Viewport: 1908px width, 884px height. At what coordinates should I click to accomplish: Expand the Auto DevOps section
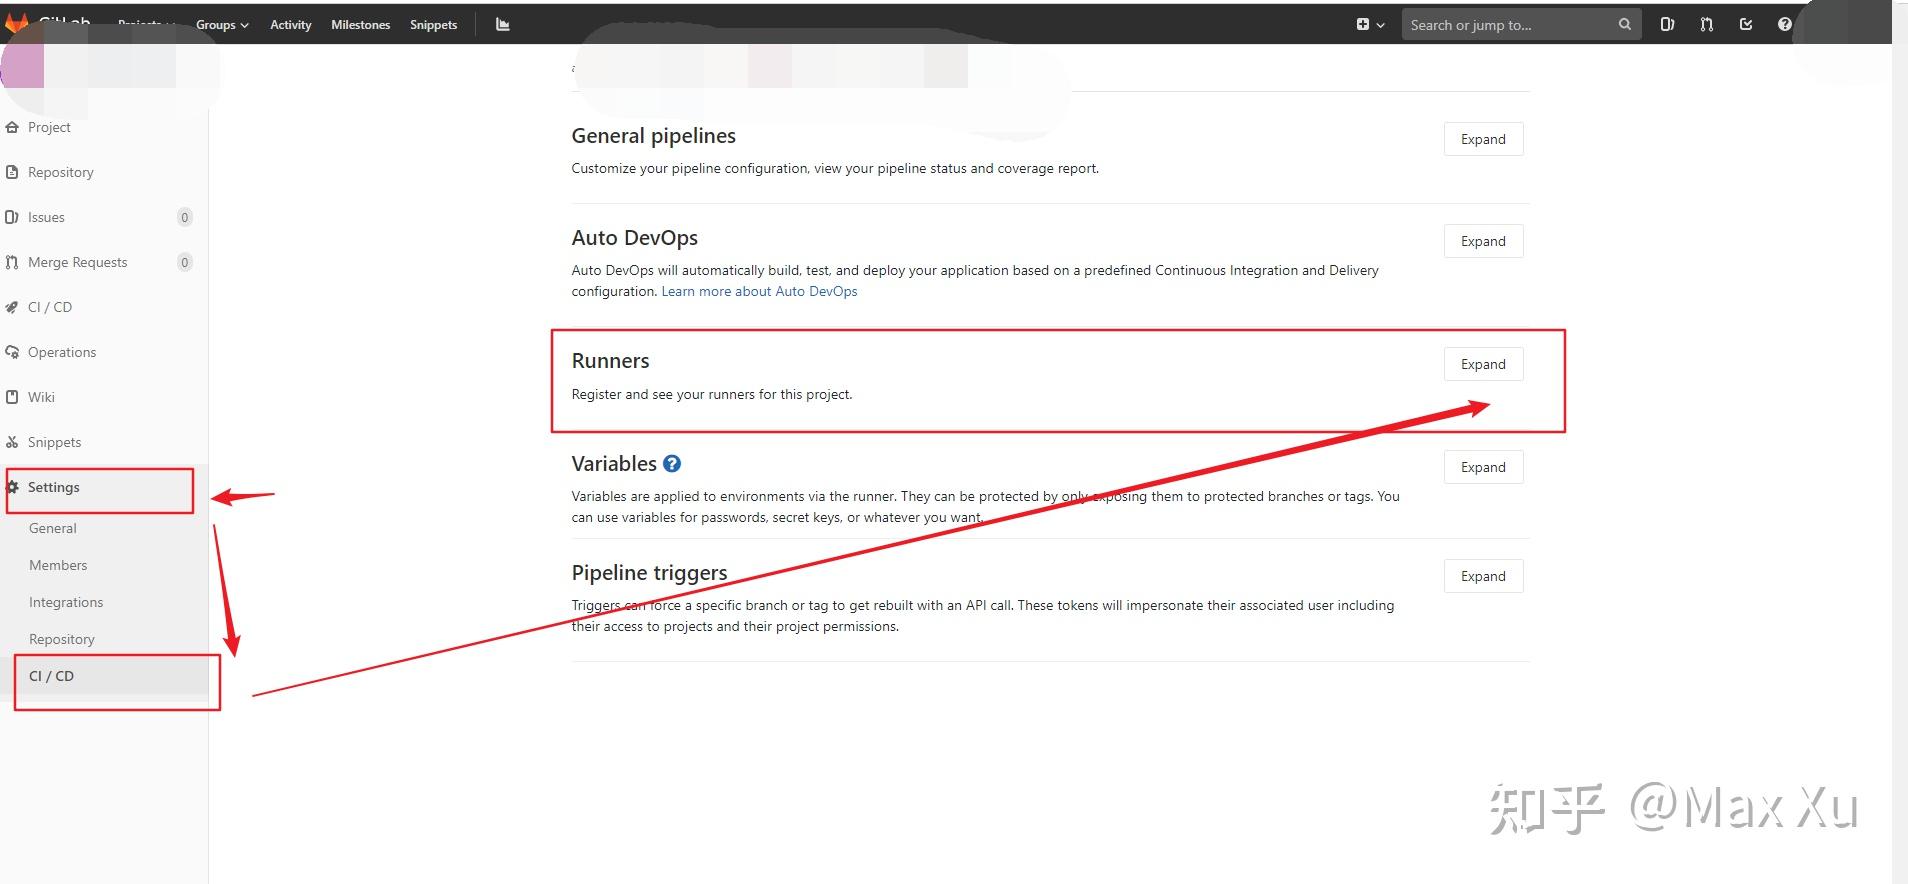[x=1483, y=241]
